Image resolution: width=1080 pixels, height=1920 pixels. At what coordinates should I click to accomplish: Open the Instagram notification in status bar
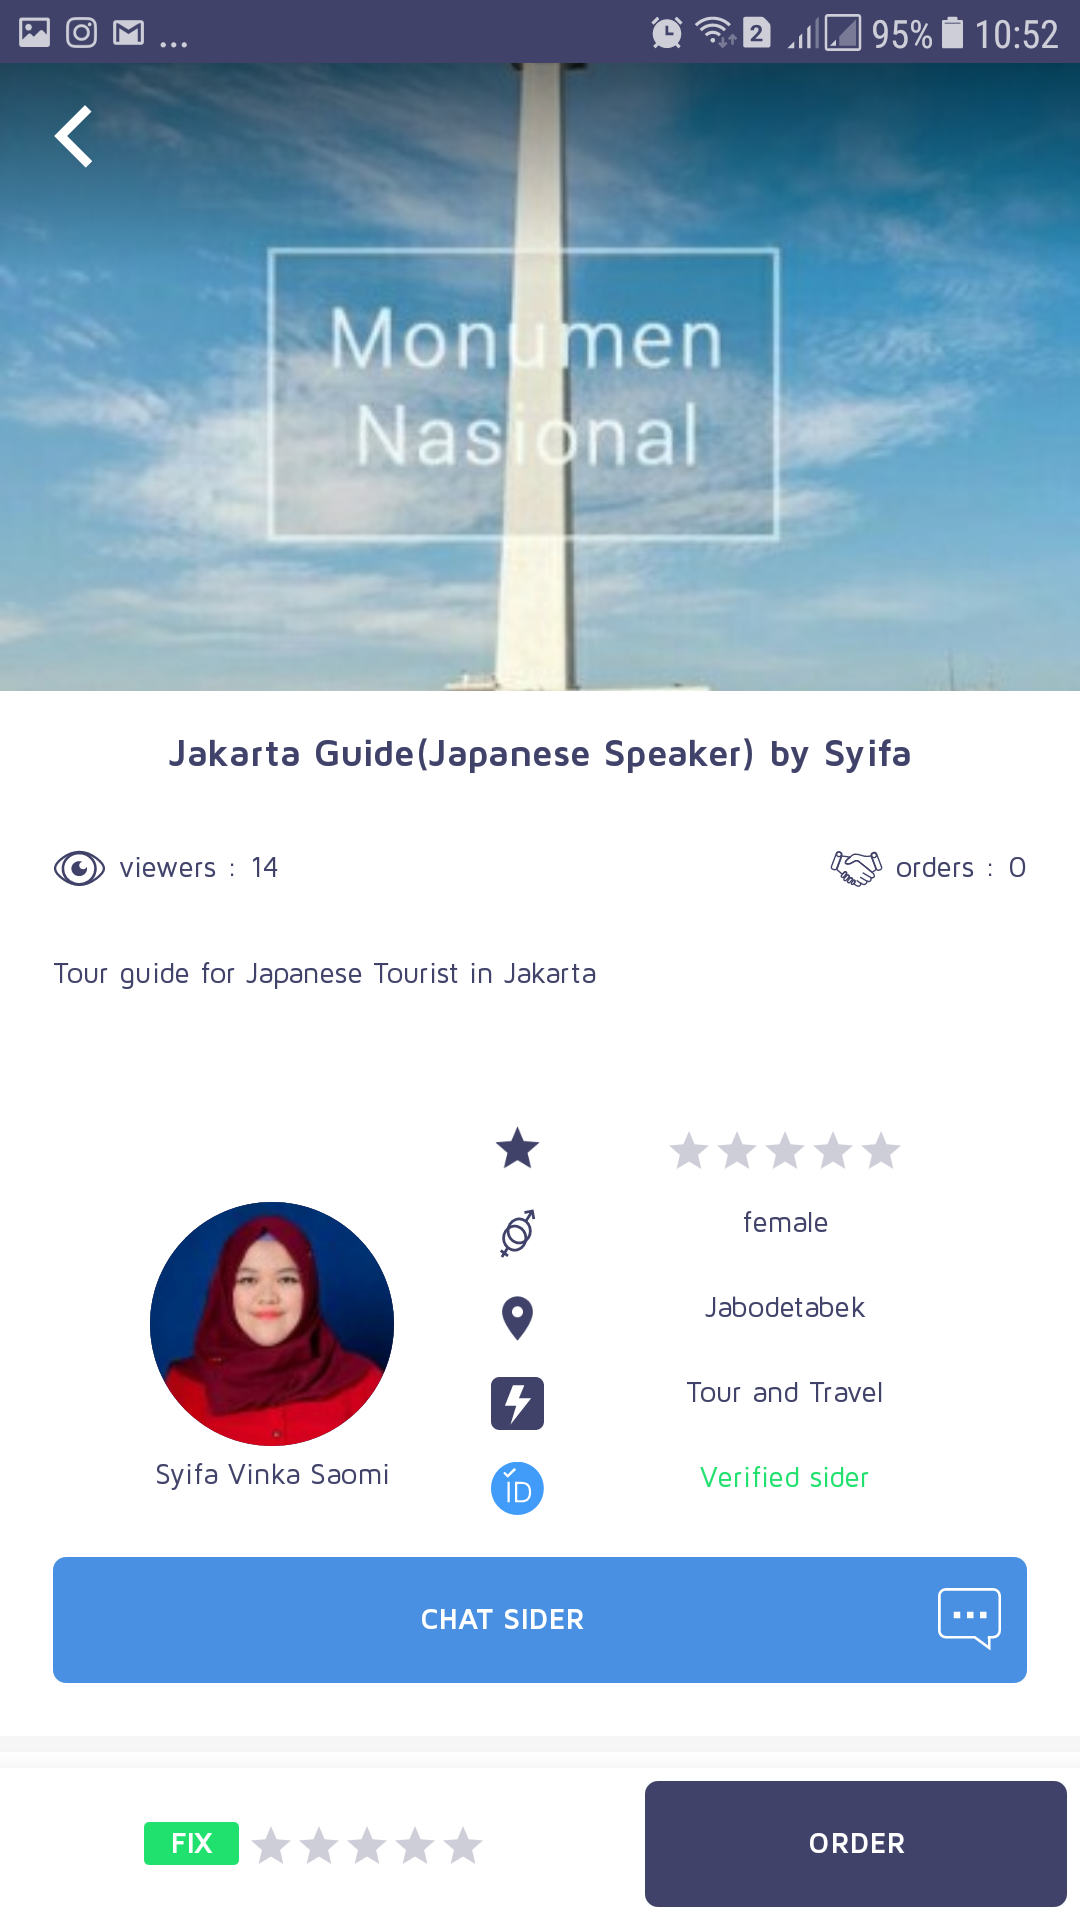(x=81, y=33)
